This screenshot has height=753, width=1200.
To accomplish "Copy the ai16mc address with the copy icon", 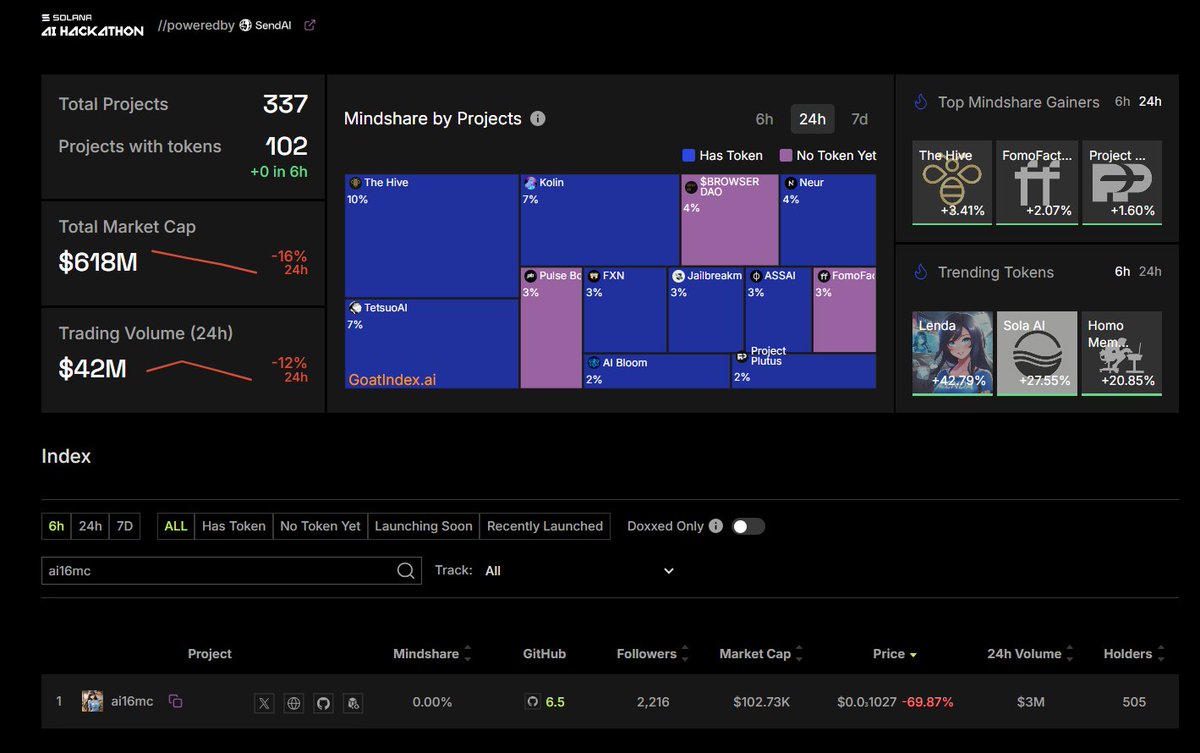I will 175,701.
